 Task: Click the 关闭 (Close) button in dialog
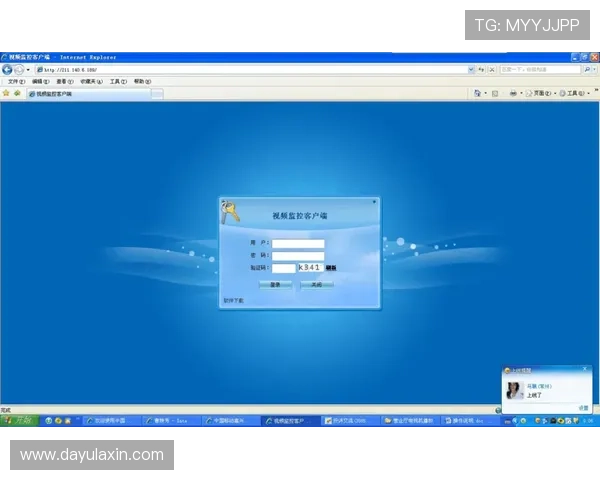(316, 284)
